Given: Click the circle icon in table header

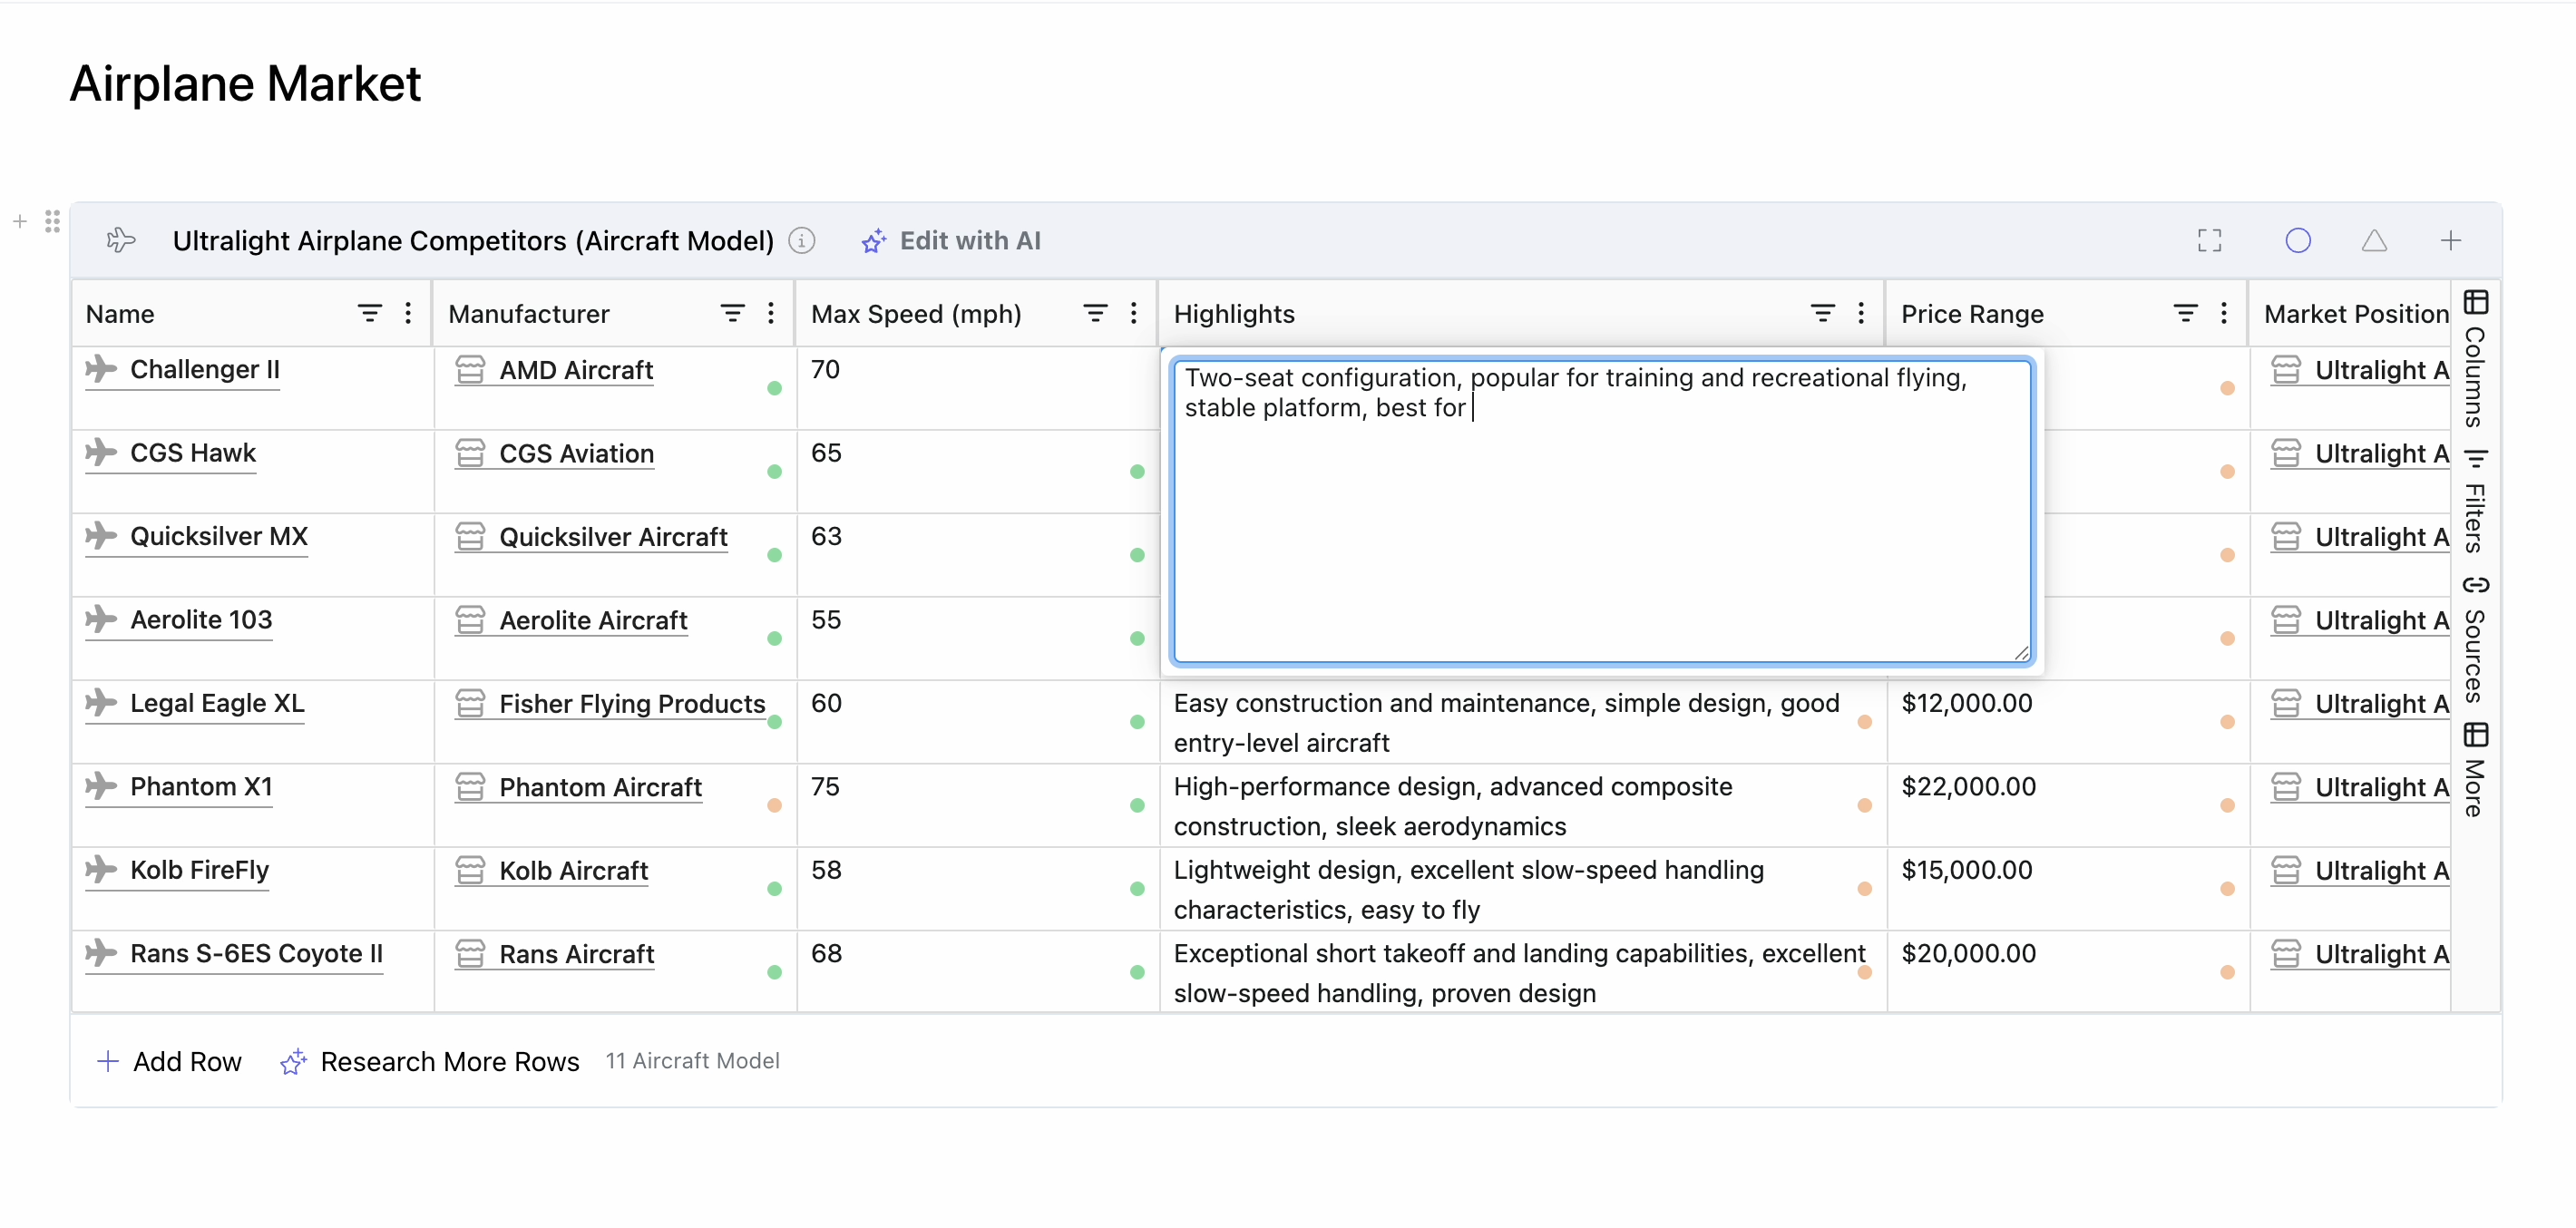Looking at the screenshot, I should pyautogui.click(x=2297, y=240).
